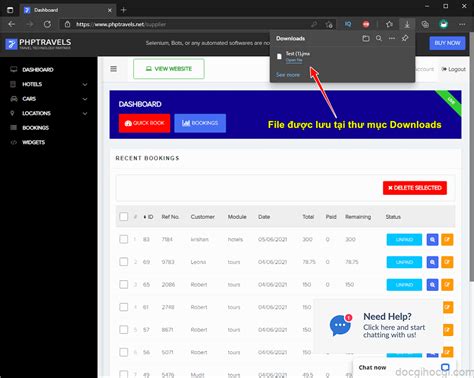
Task: Open Favorites star icon in toolbar
Action: click(389, 24)
